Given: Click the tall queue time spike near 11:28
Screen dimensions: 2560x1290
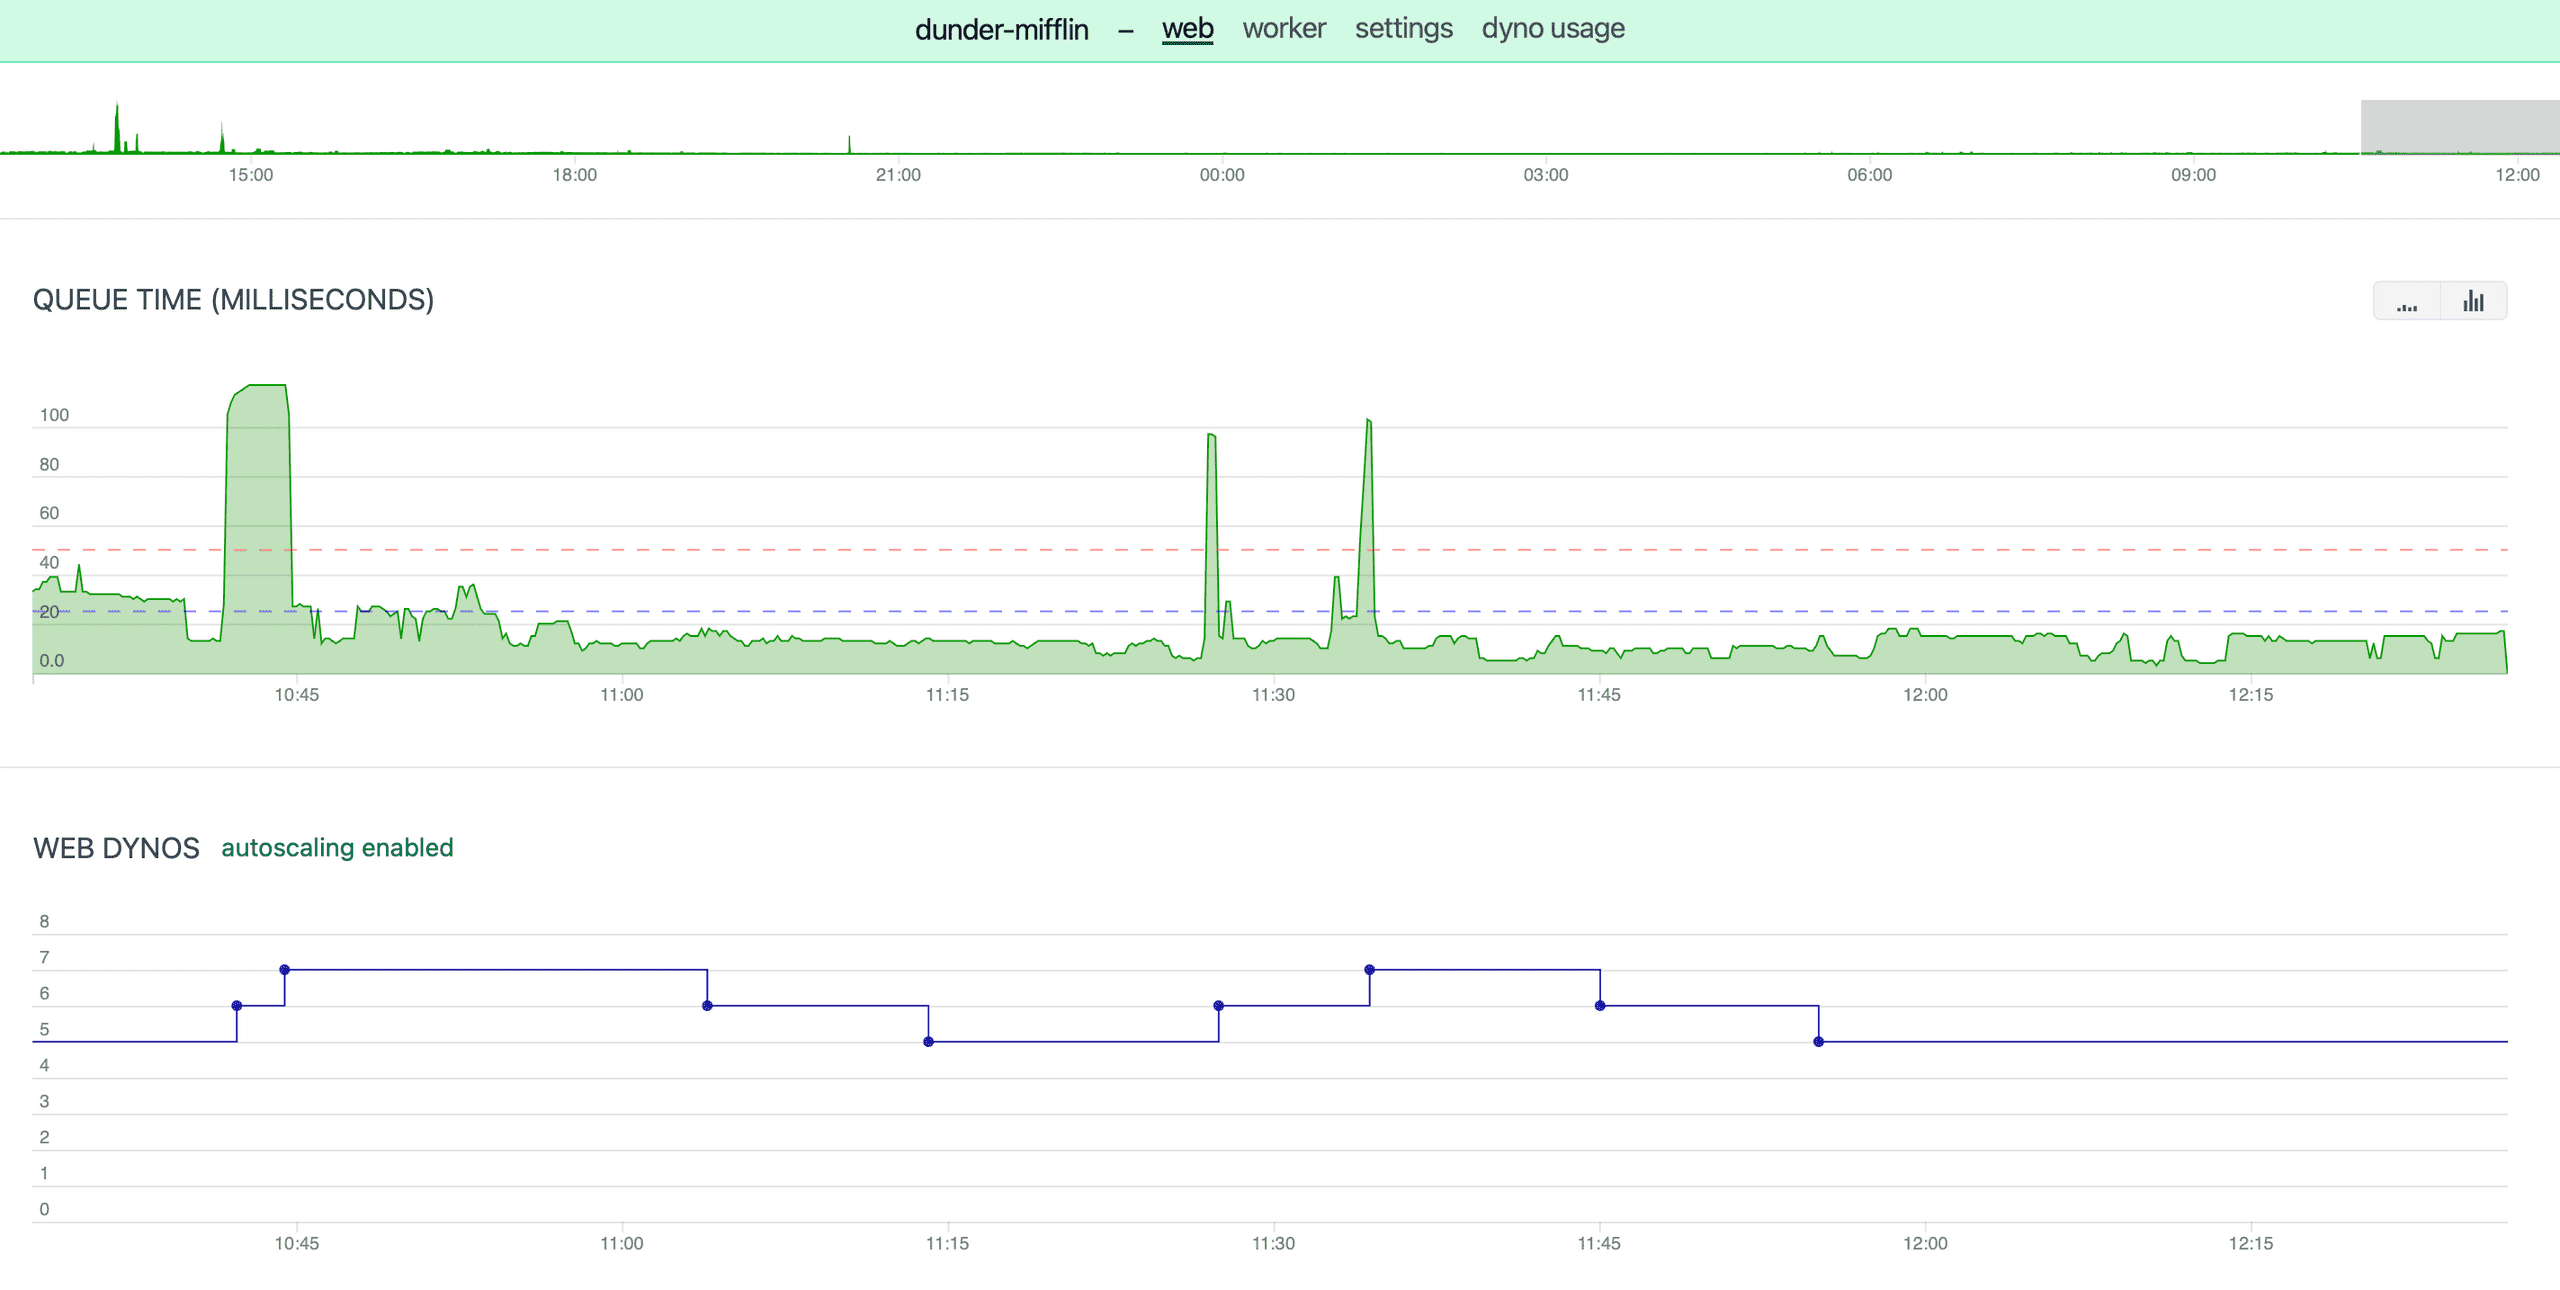Looking at the screenshot, I should pos(1213,470).
